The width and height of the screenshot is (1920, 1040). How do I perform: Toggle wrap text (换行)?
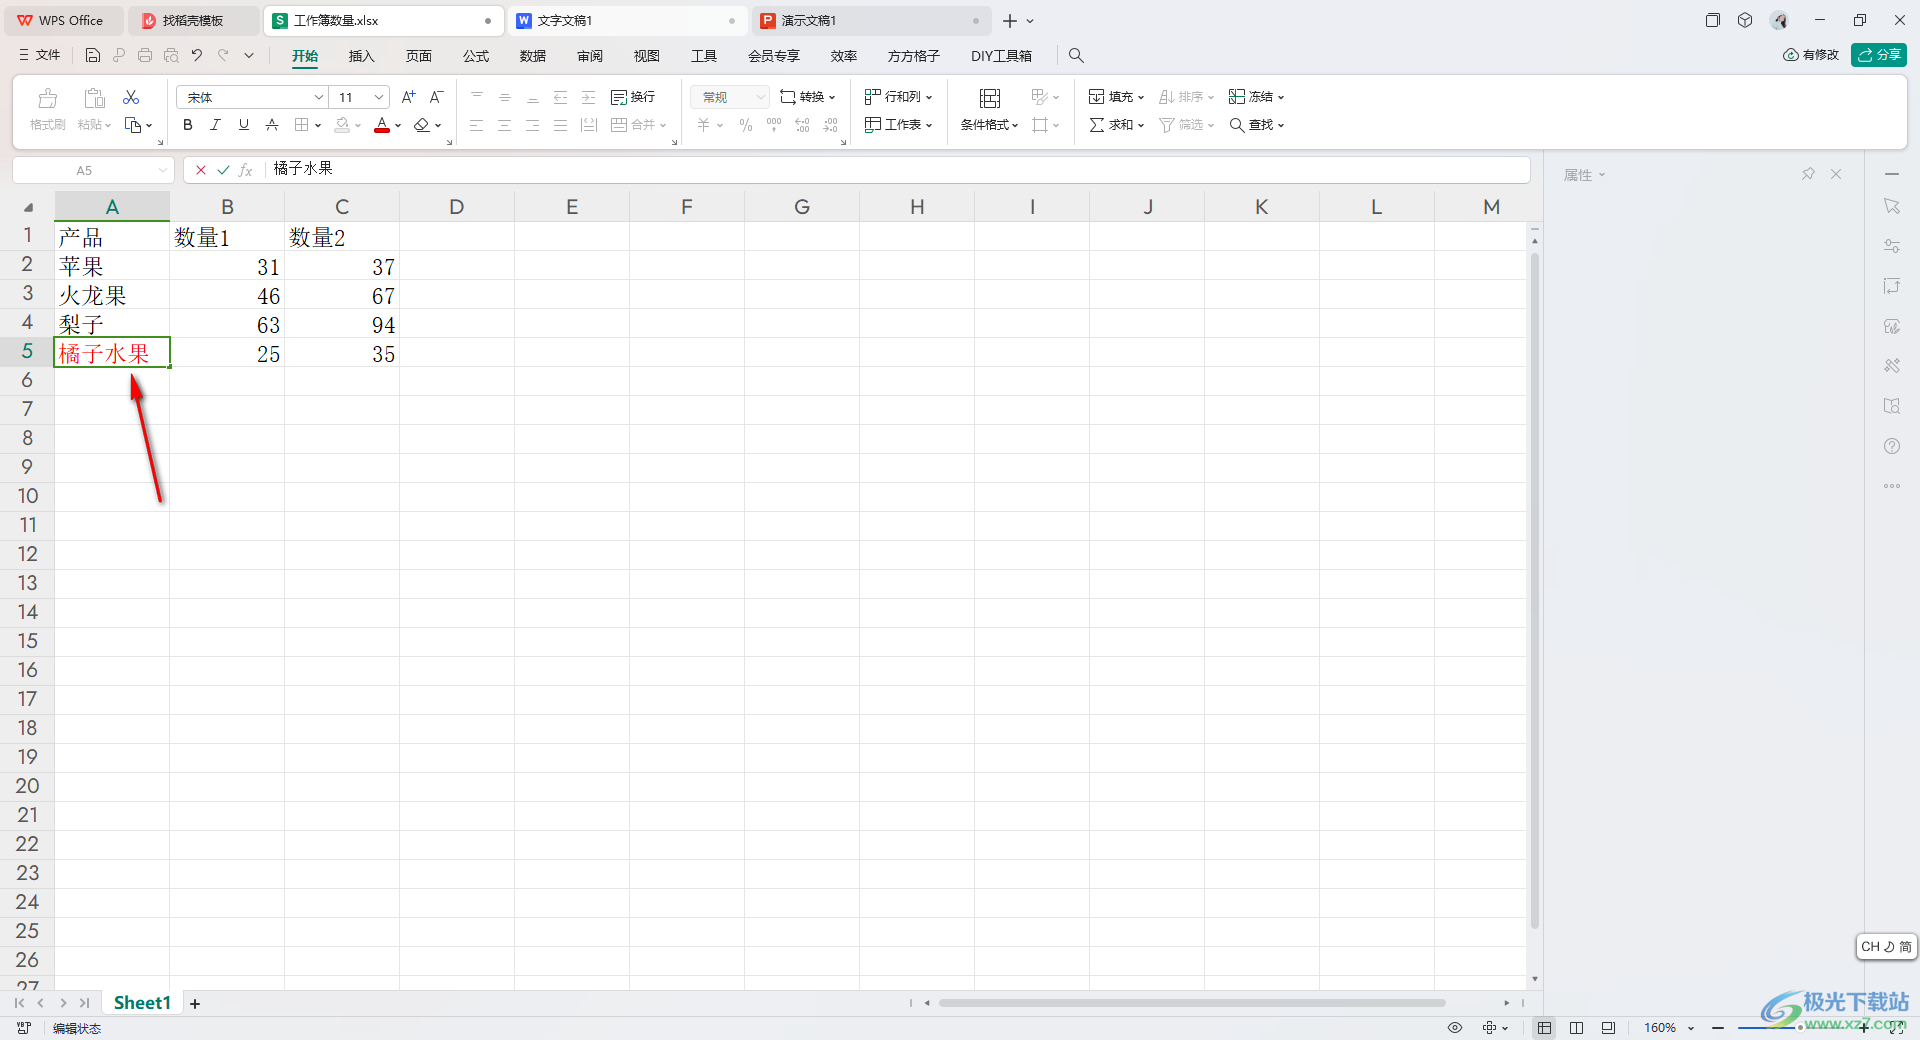click(633, 97)
